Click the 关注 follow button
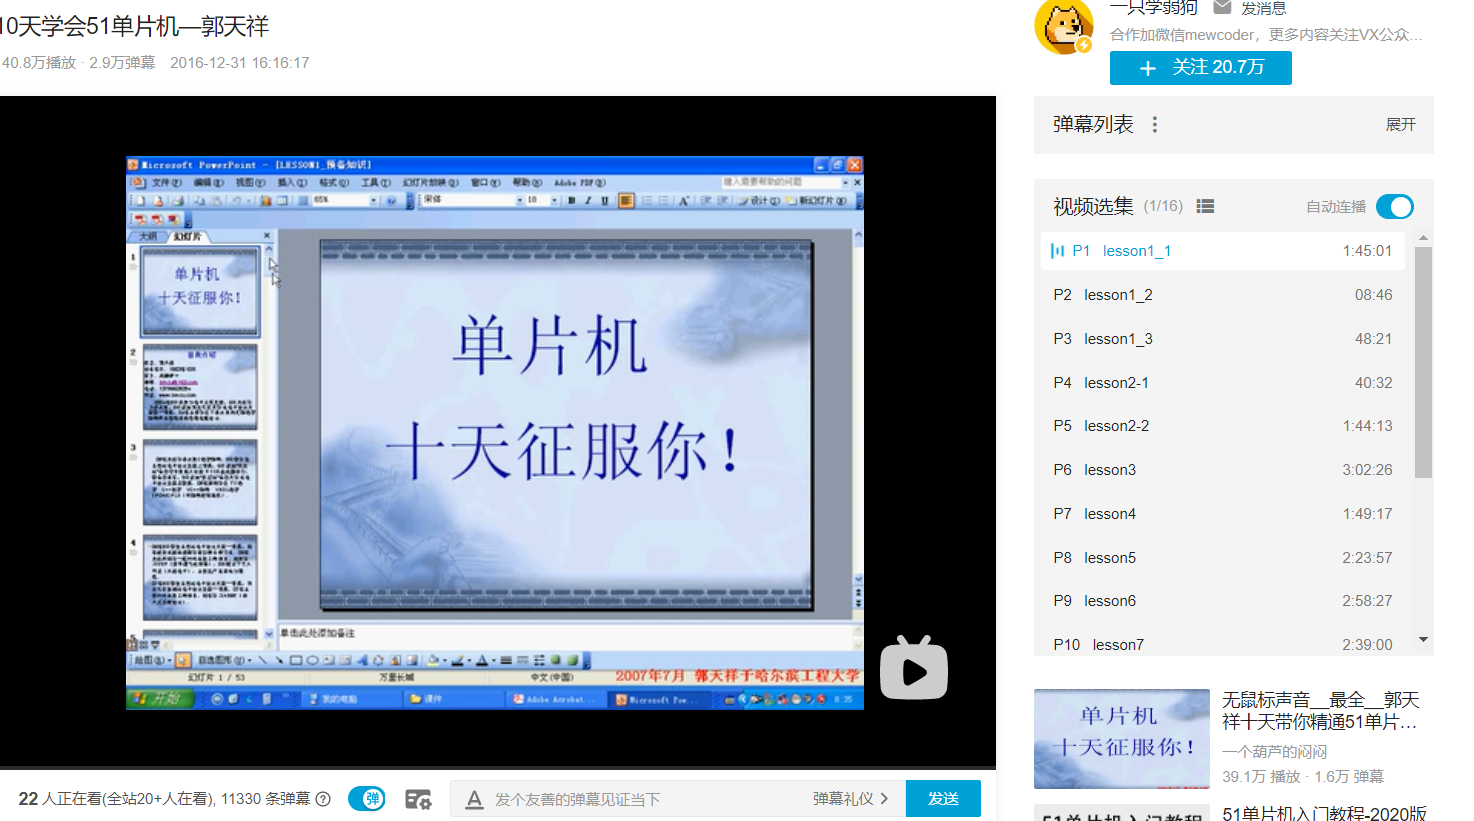The height and width of the screenshot is (821, 1474). click(x=1200, y=68)
